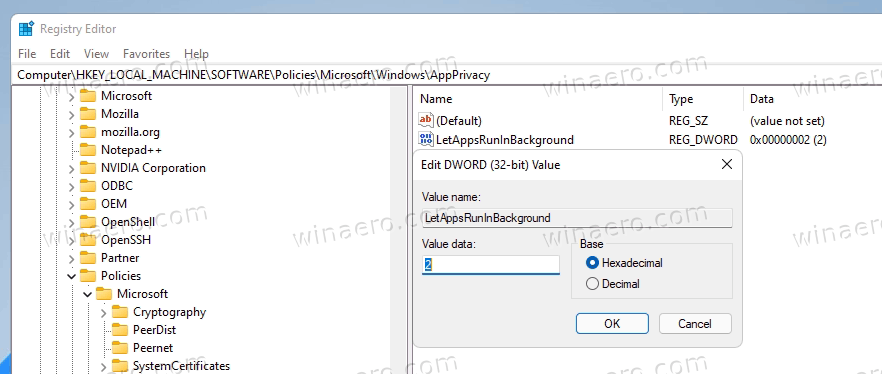882x374 pixels.
Task: Click the REG_SZ type cell
Action: [x=688, y=120]
